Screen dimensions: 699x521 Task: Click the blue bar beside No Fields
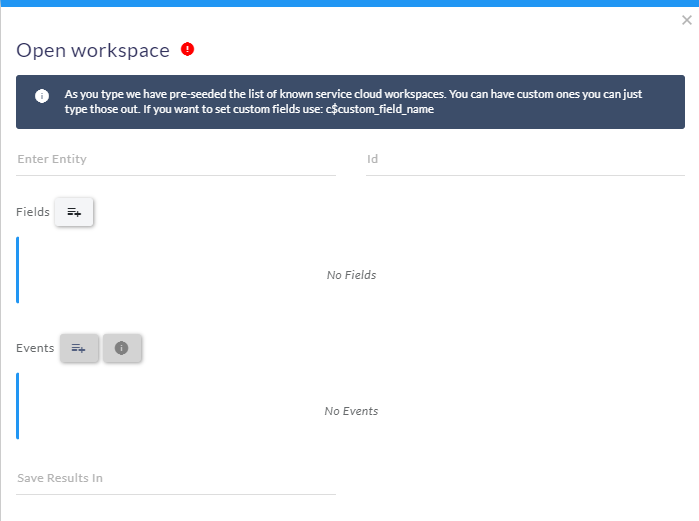[x=17, y=270]
